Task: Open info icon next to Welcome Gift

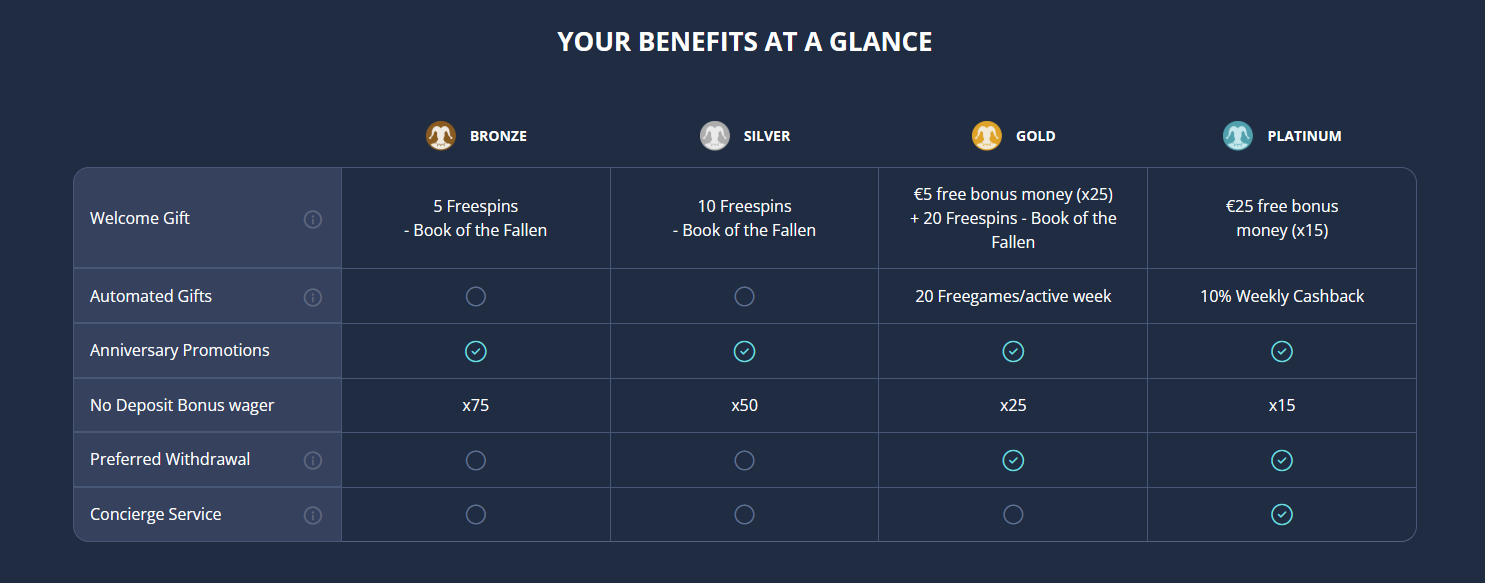Action: click(x=313, y=219)
